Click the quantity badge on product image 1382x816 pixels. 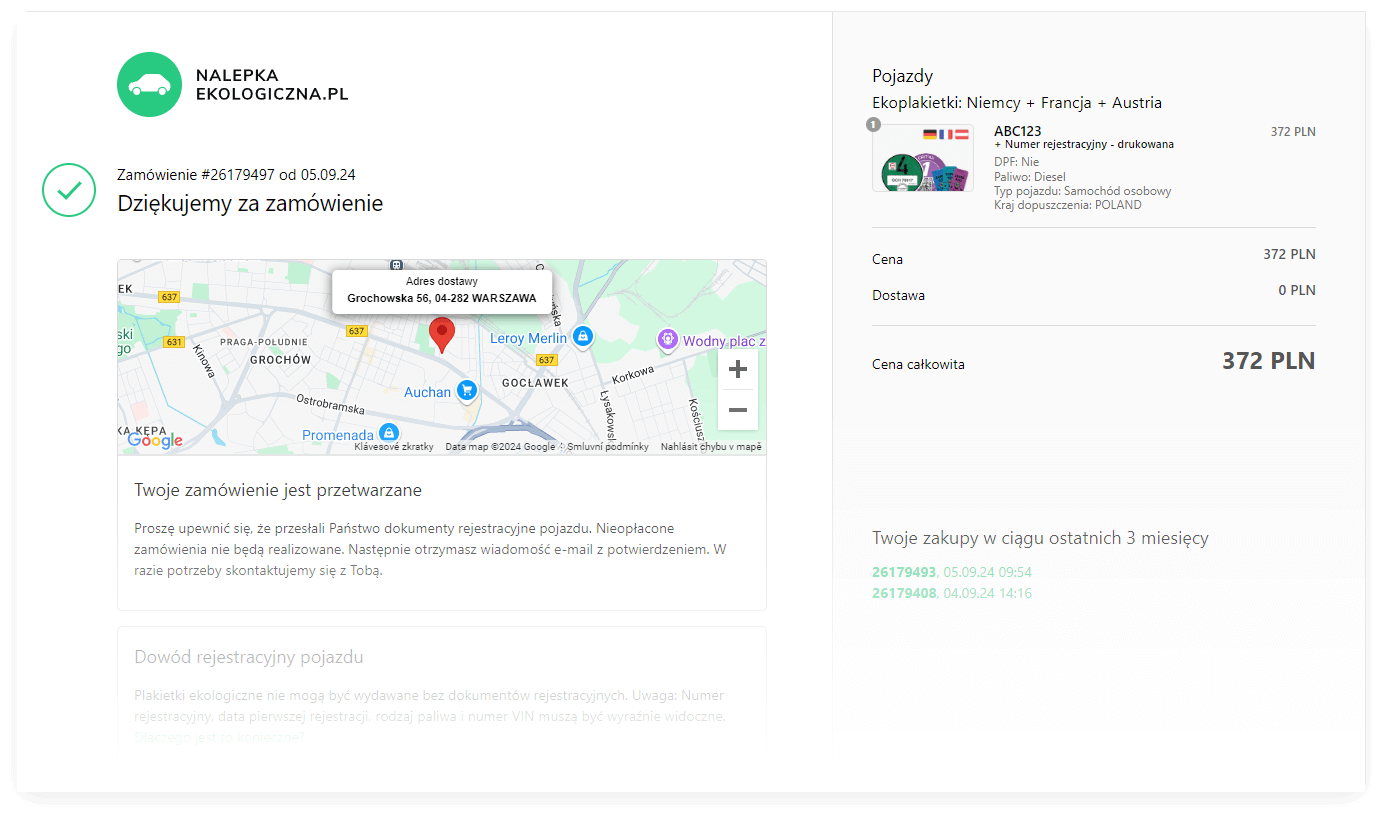coord(873,125)
